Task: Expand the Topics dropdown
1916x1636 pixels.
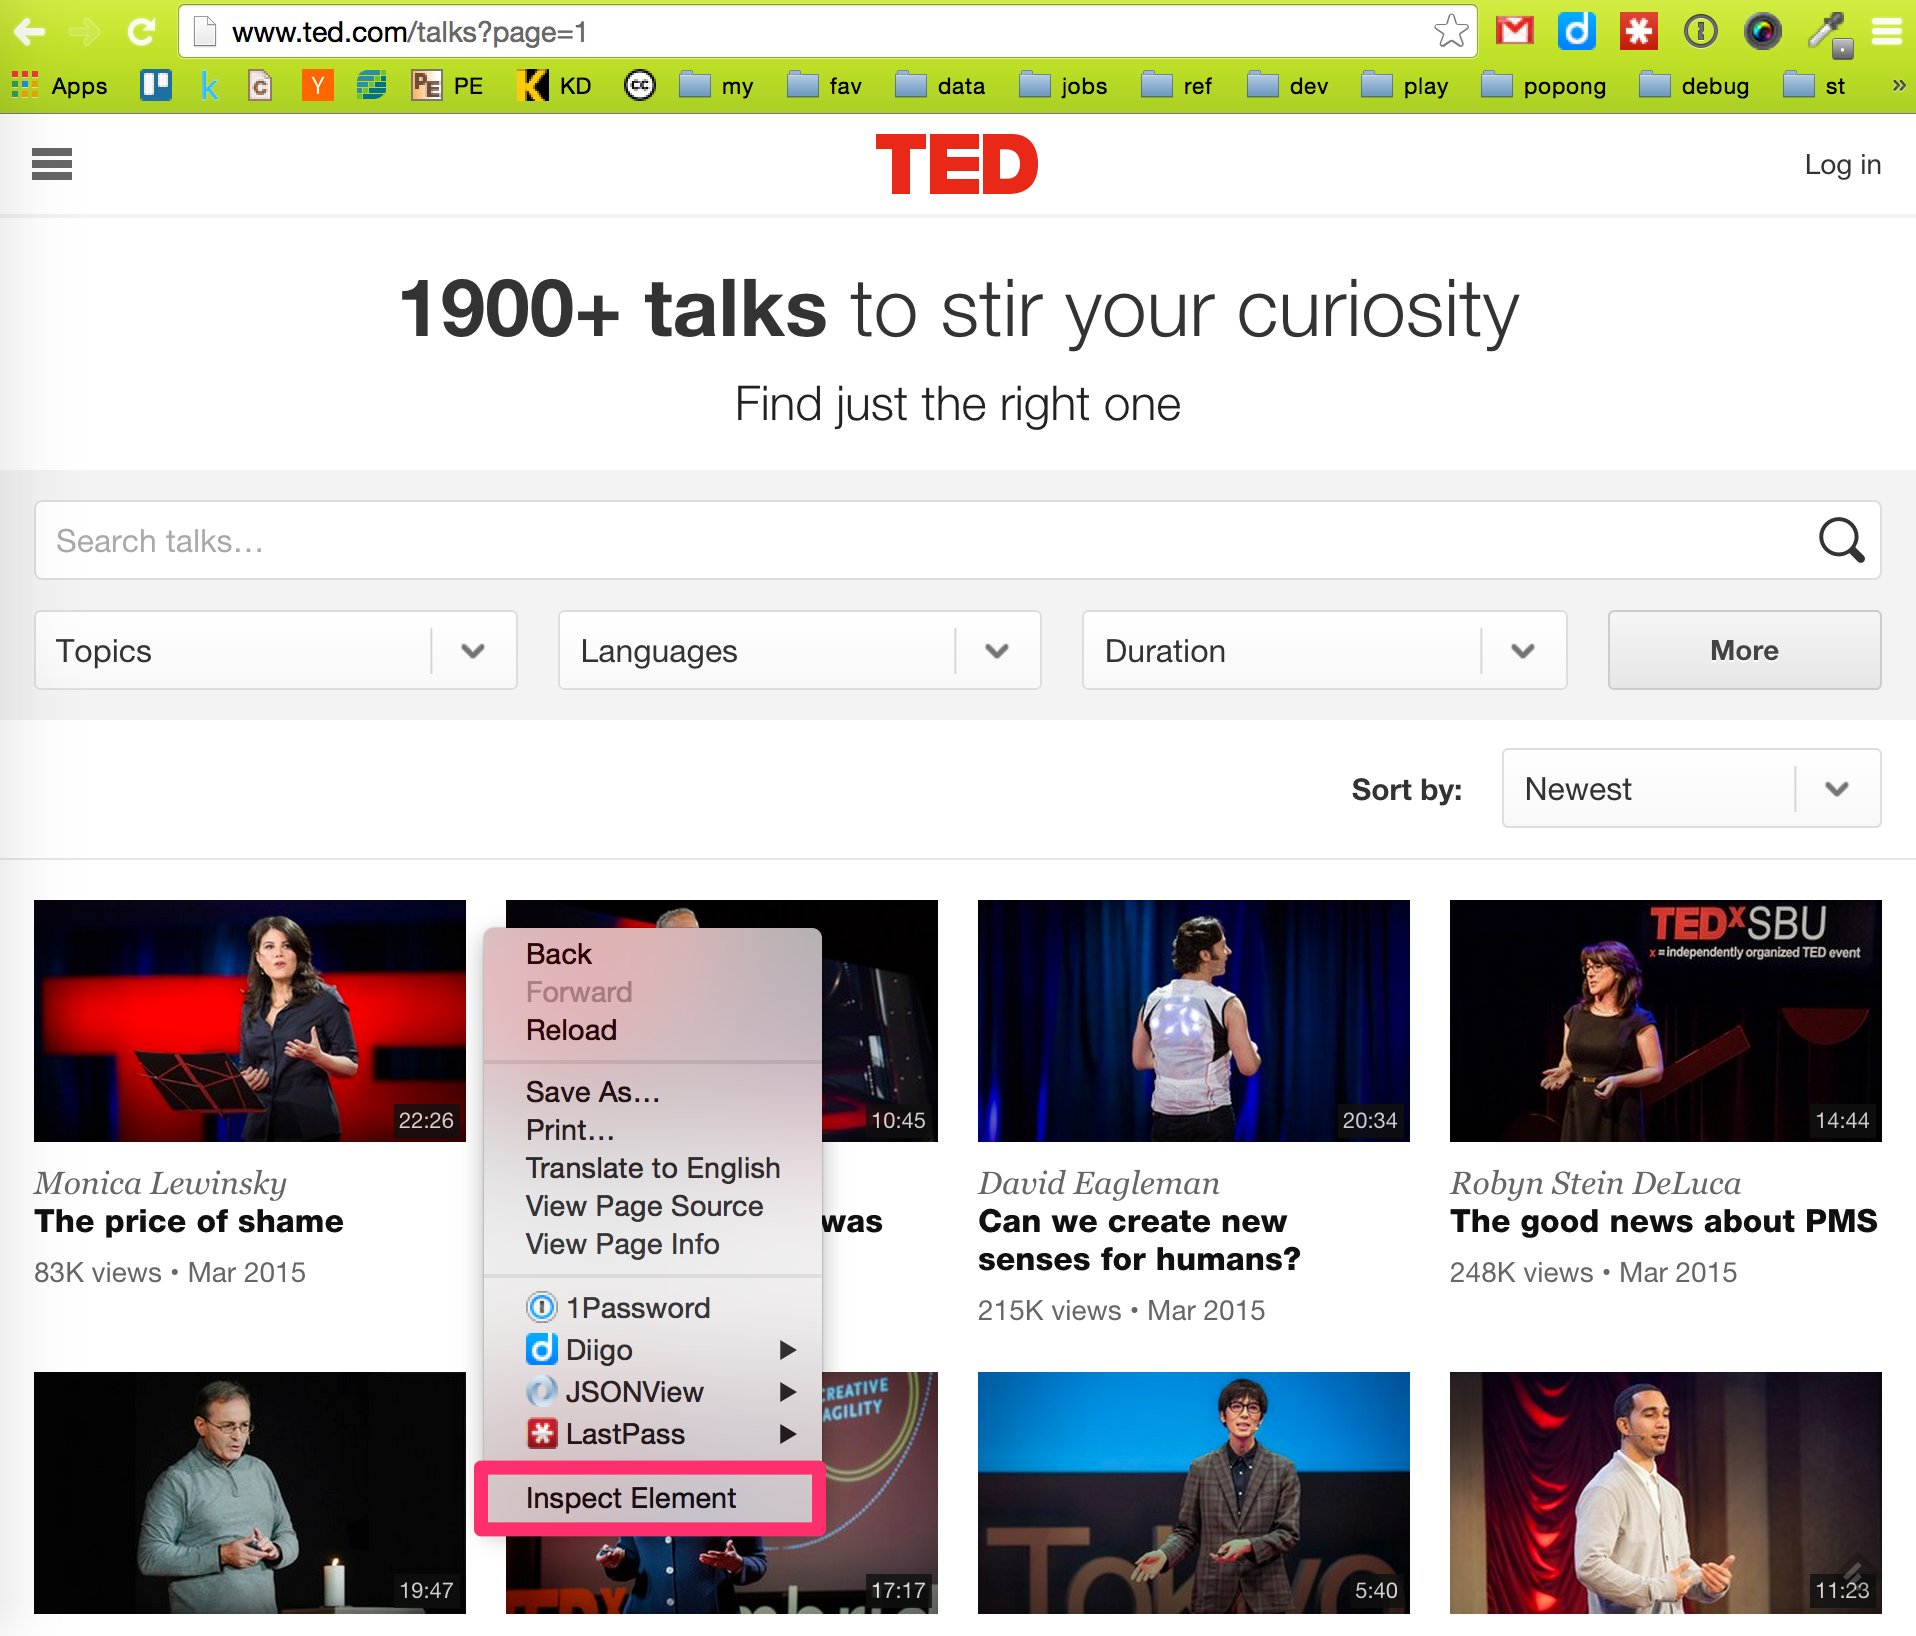Action: coord(276,650)
